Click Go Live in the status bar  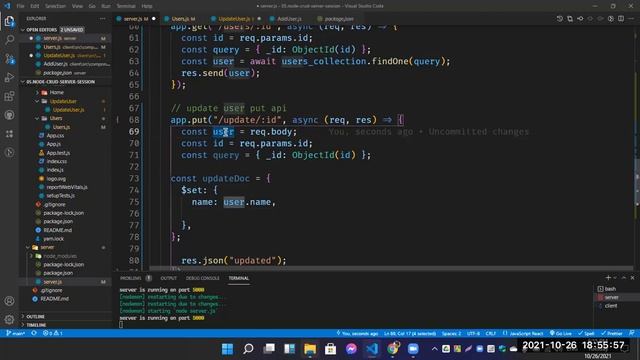[x=561, y=333]
